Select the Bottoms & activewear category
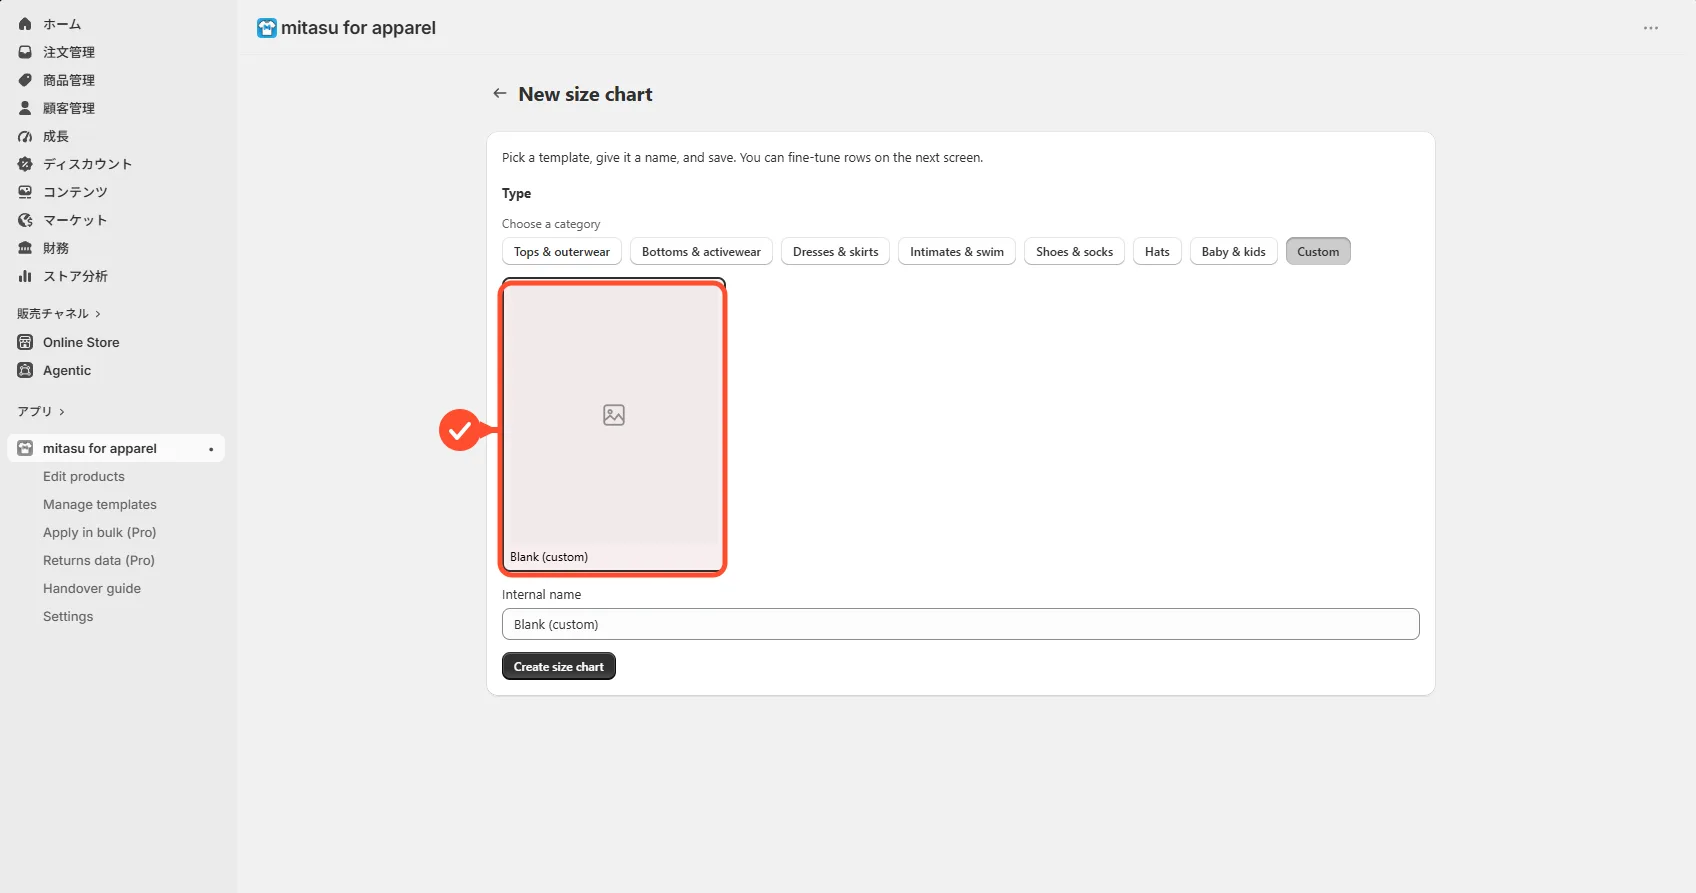1696x893 pixels. [701, 252]
